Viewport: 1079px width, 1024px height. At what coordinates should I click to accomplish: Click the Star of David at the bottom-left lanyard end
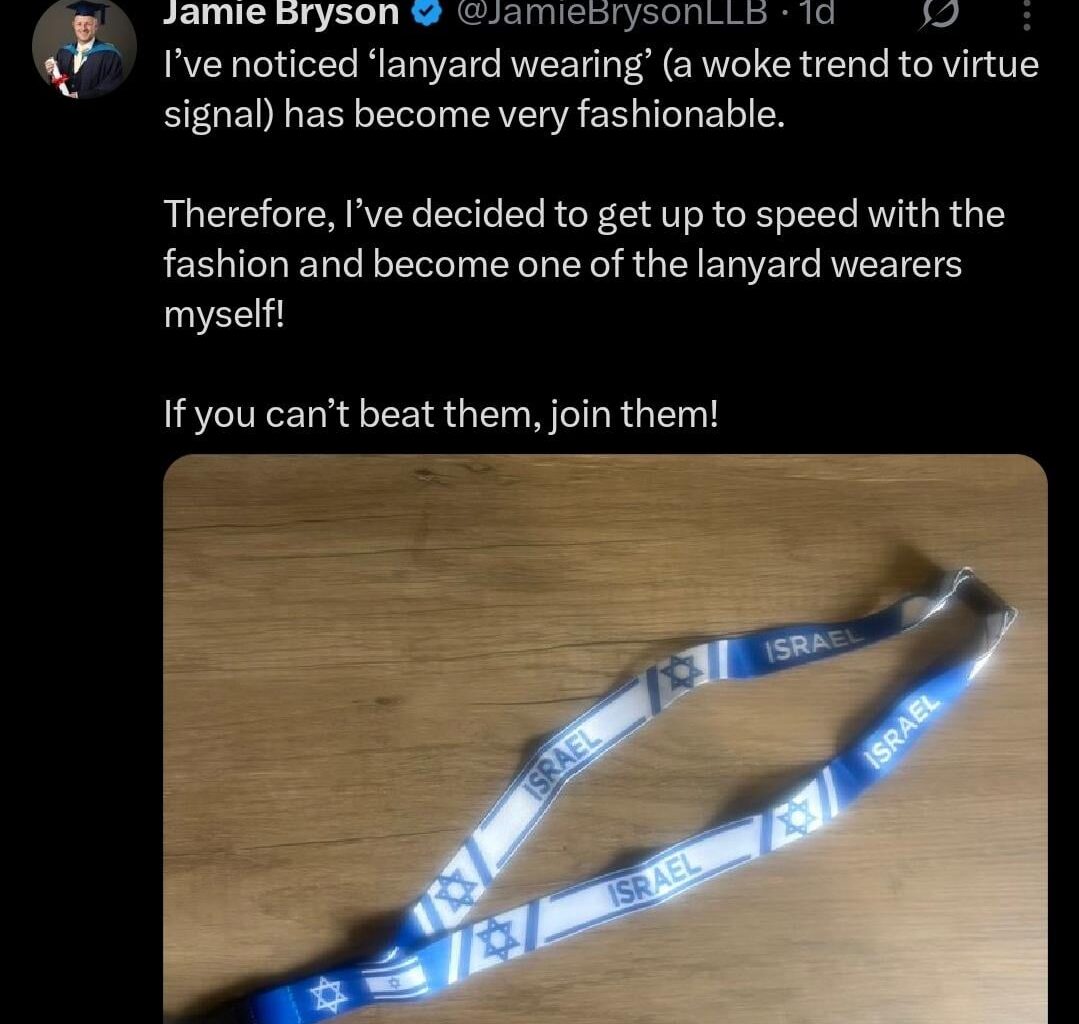(x=328, y=995)
